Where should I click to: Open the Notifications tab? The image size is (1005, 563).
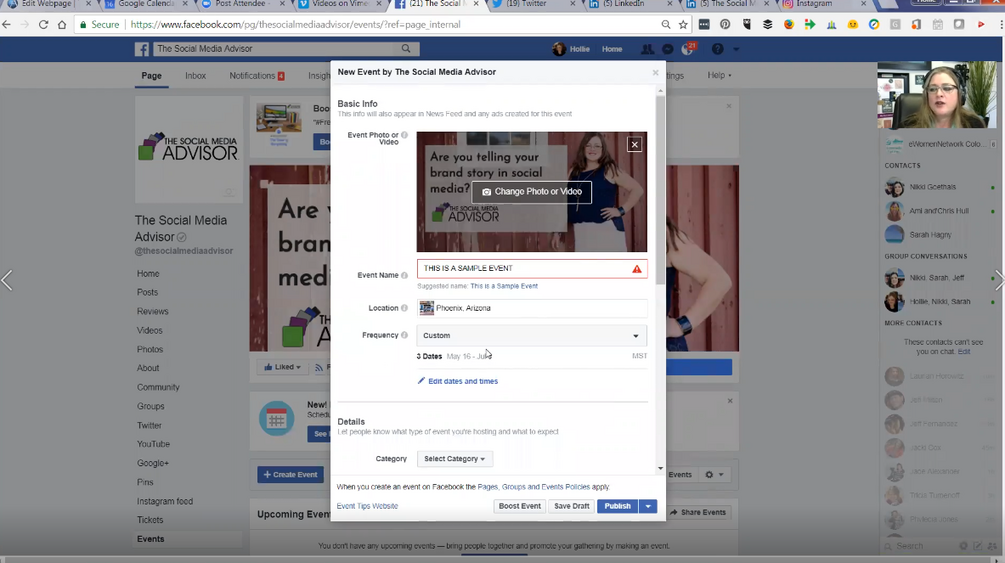click(256, 76)
